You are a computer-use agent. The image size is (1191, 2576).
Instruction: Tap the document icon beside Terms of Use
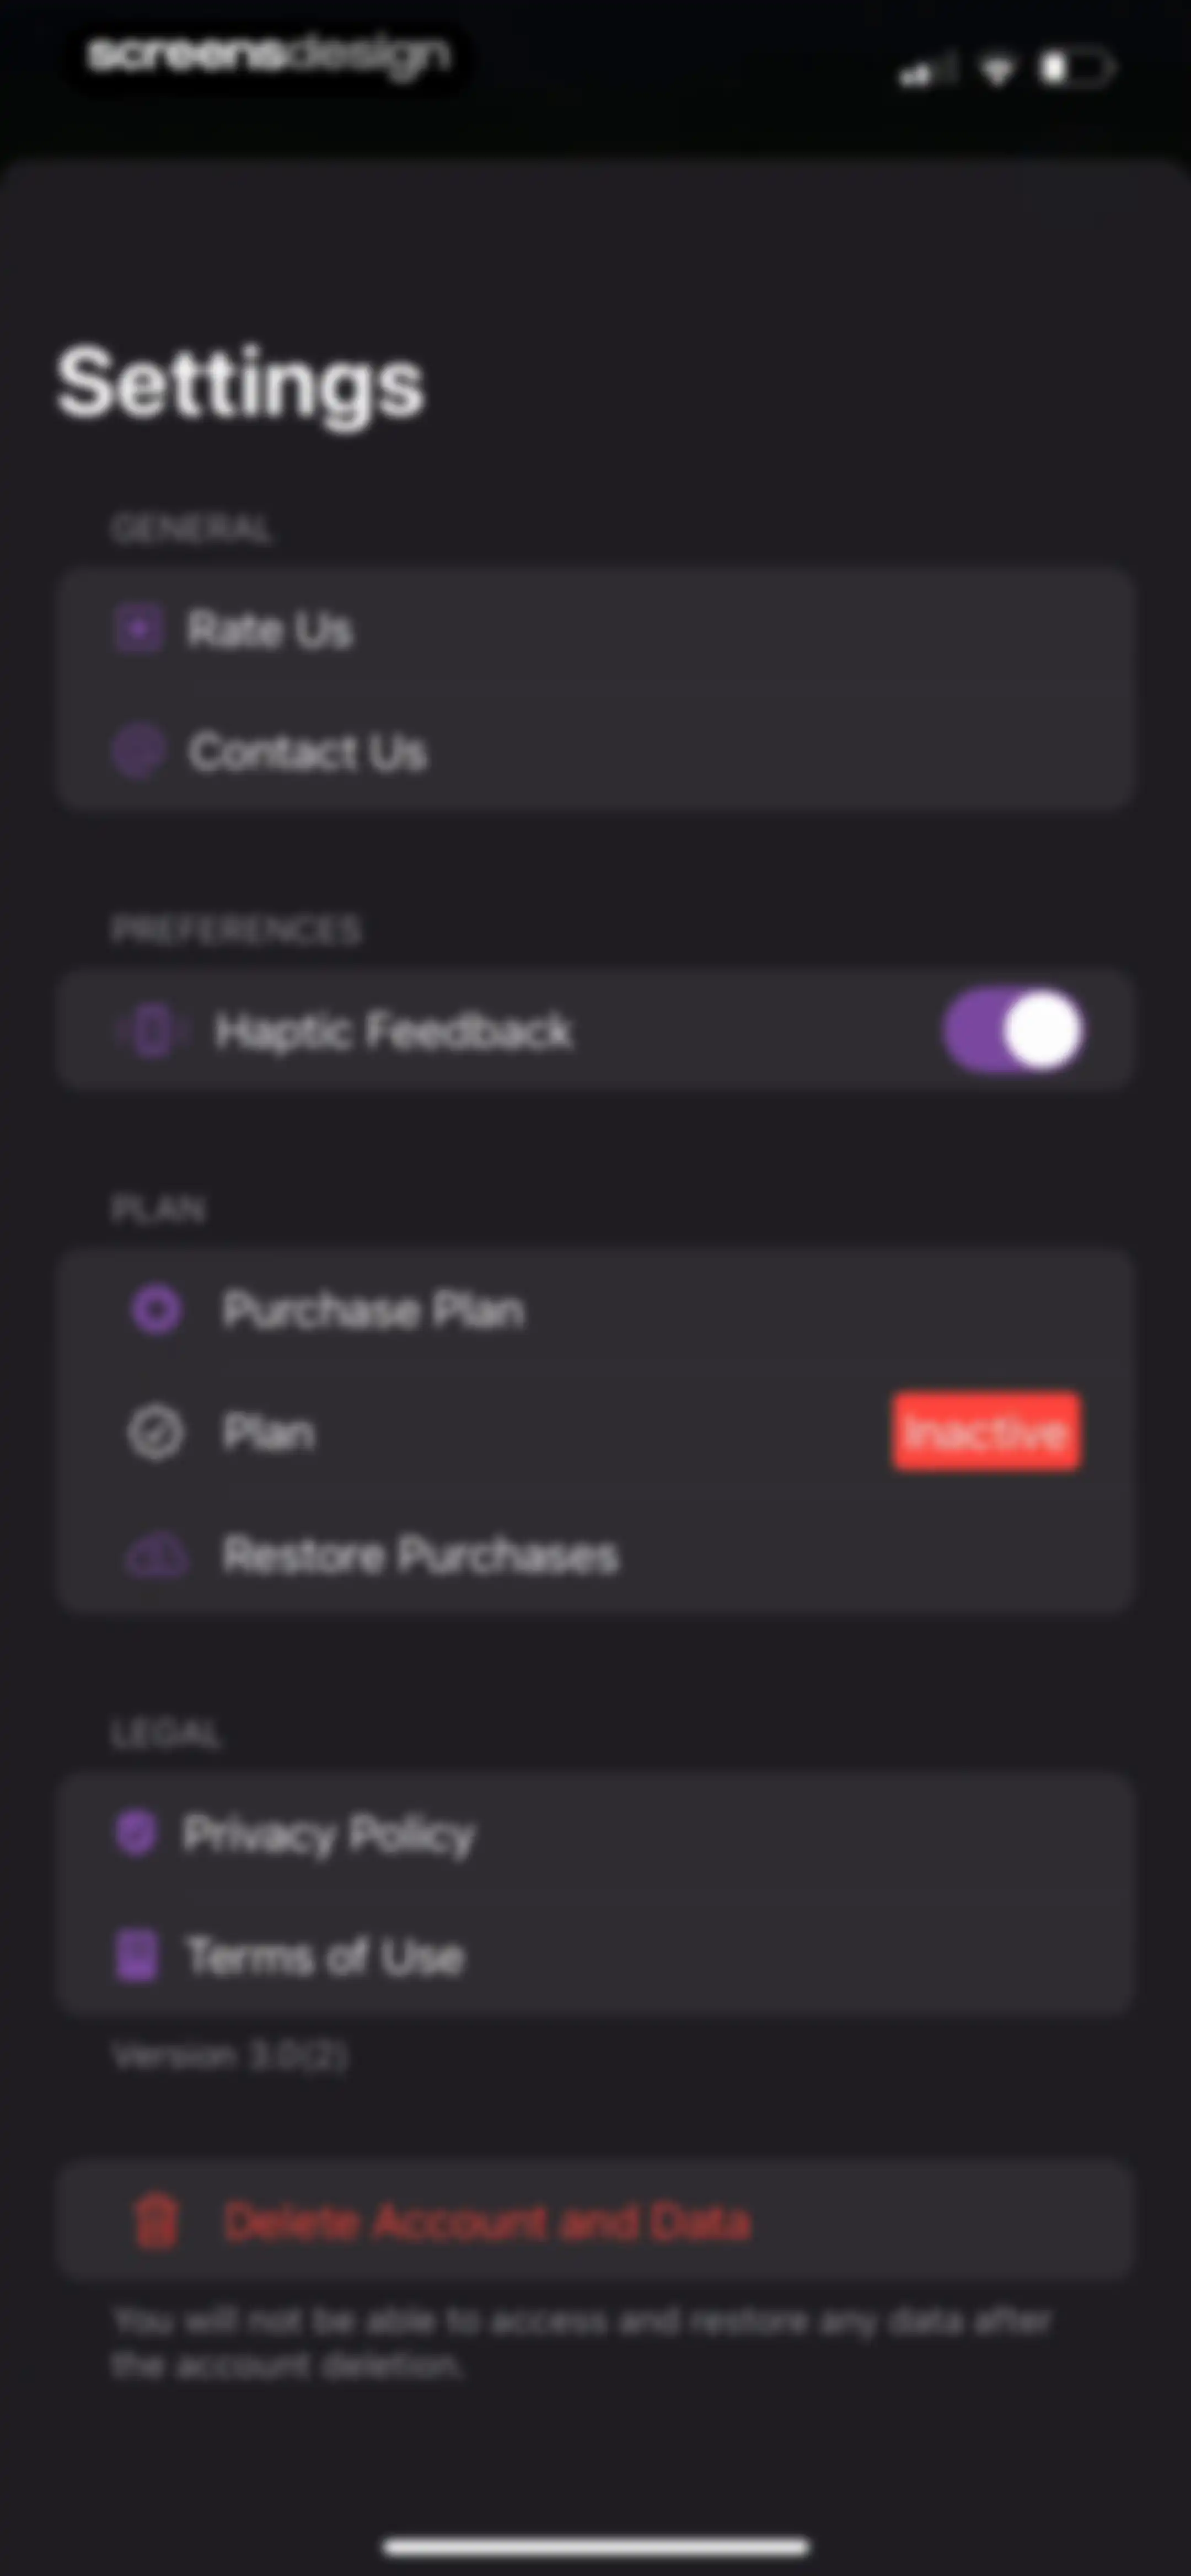tap(137, 1956)
